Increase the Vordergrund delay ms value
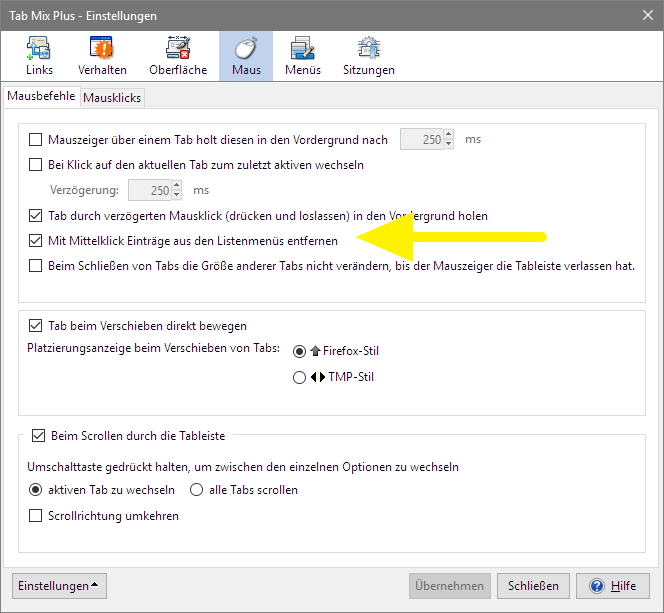Screen dimensions: 664x613 pos(448,134)
